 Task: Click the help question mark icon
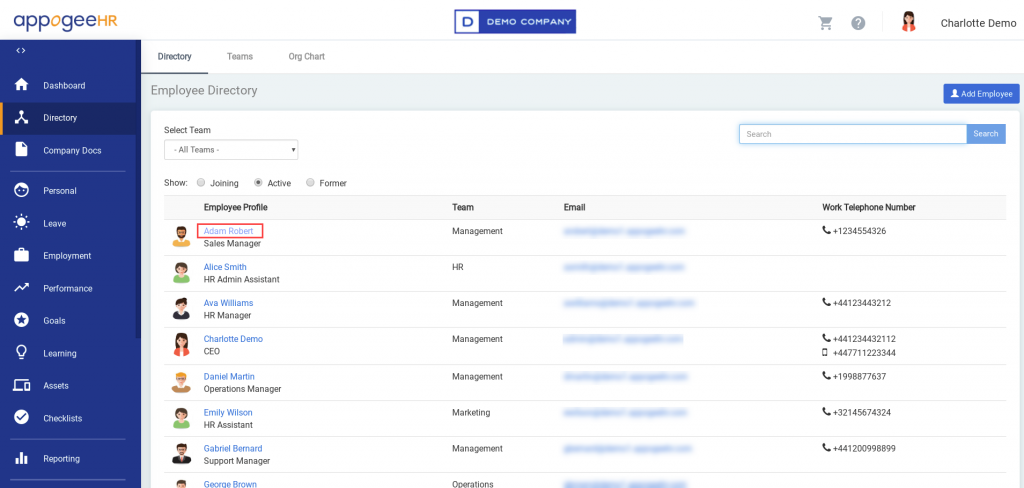click(x=858, y=23)
